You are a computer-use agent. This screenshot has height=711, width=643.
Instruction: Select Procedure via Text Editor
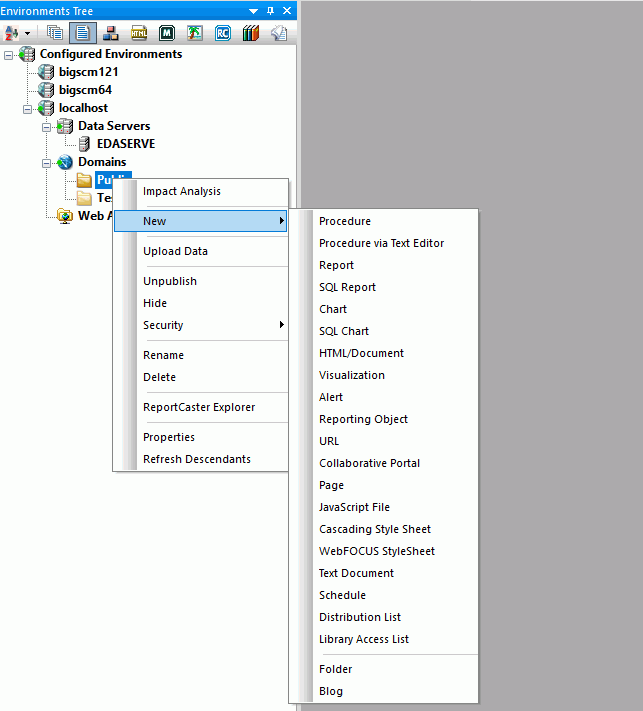(x=381, y=243)
